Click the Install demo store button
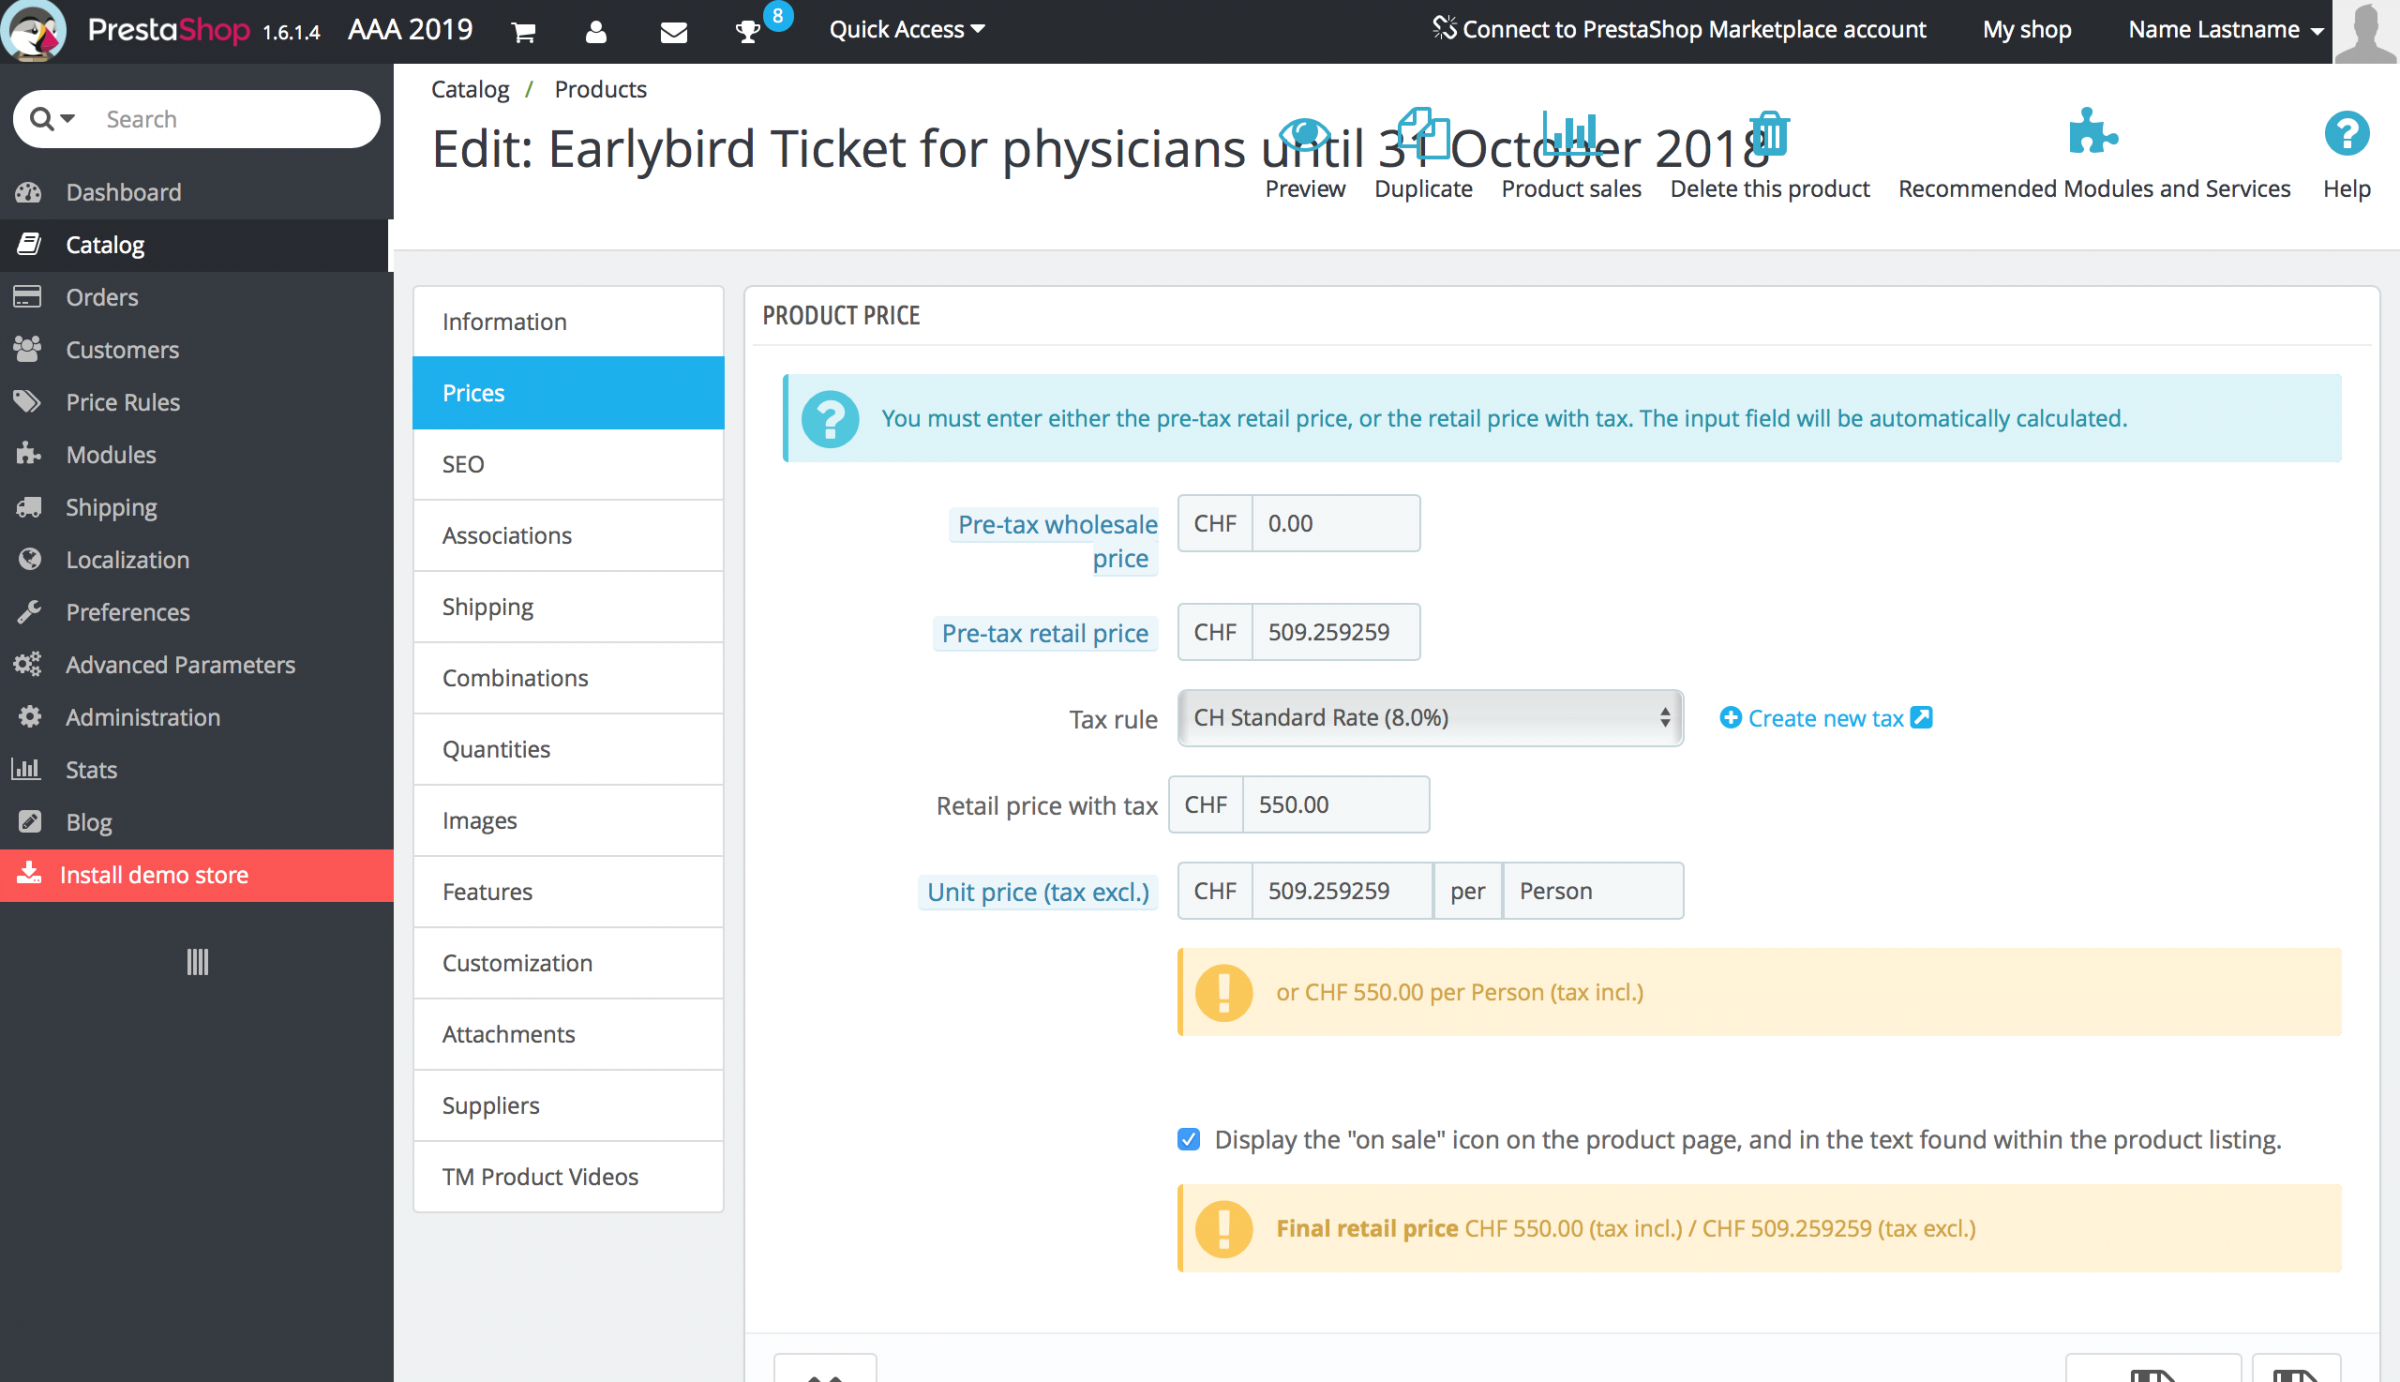The image size is (2400, 1382). tap(154, 875)
